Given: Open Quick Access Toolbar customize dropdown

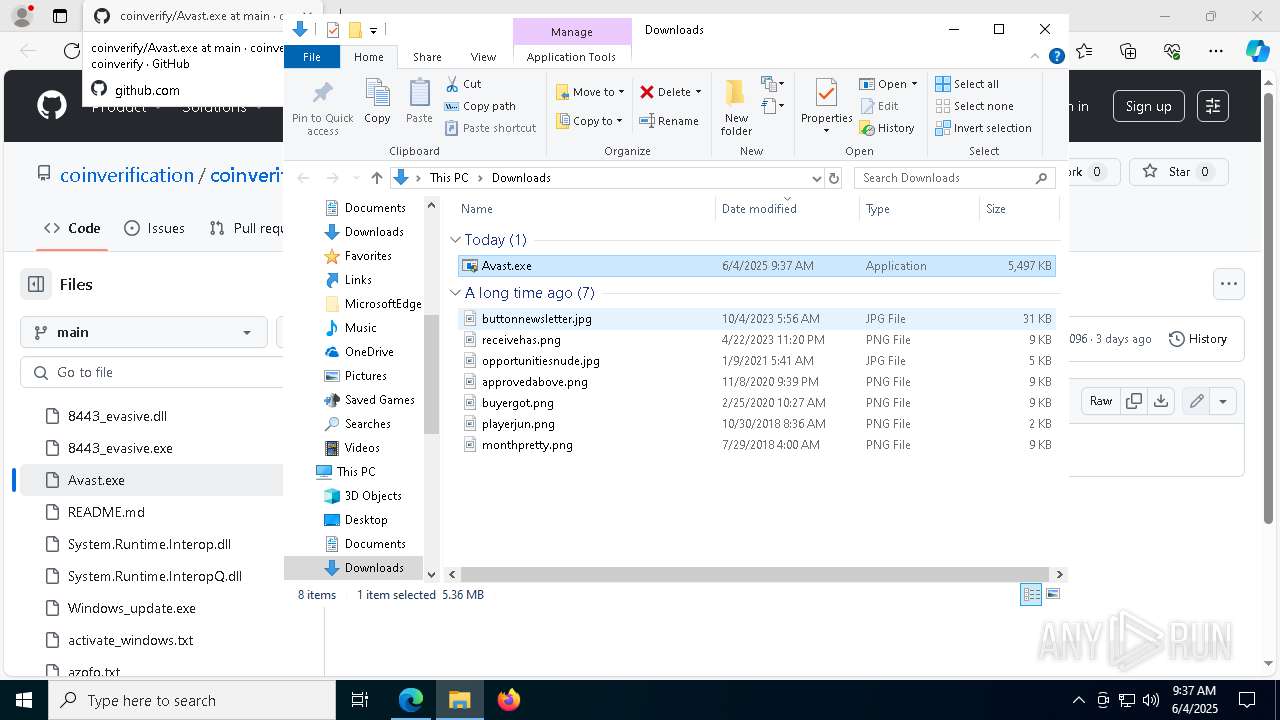Looking at the screenshot, I should click(373, 31).
